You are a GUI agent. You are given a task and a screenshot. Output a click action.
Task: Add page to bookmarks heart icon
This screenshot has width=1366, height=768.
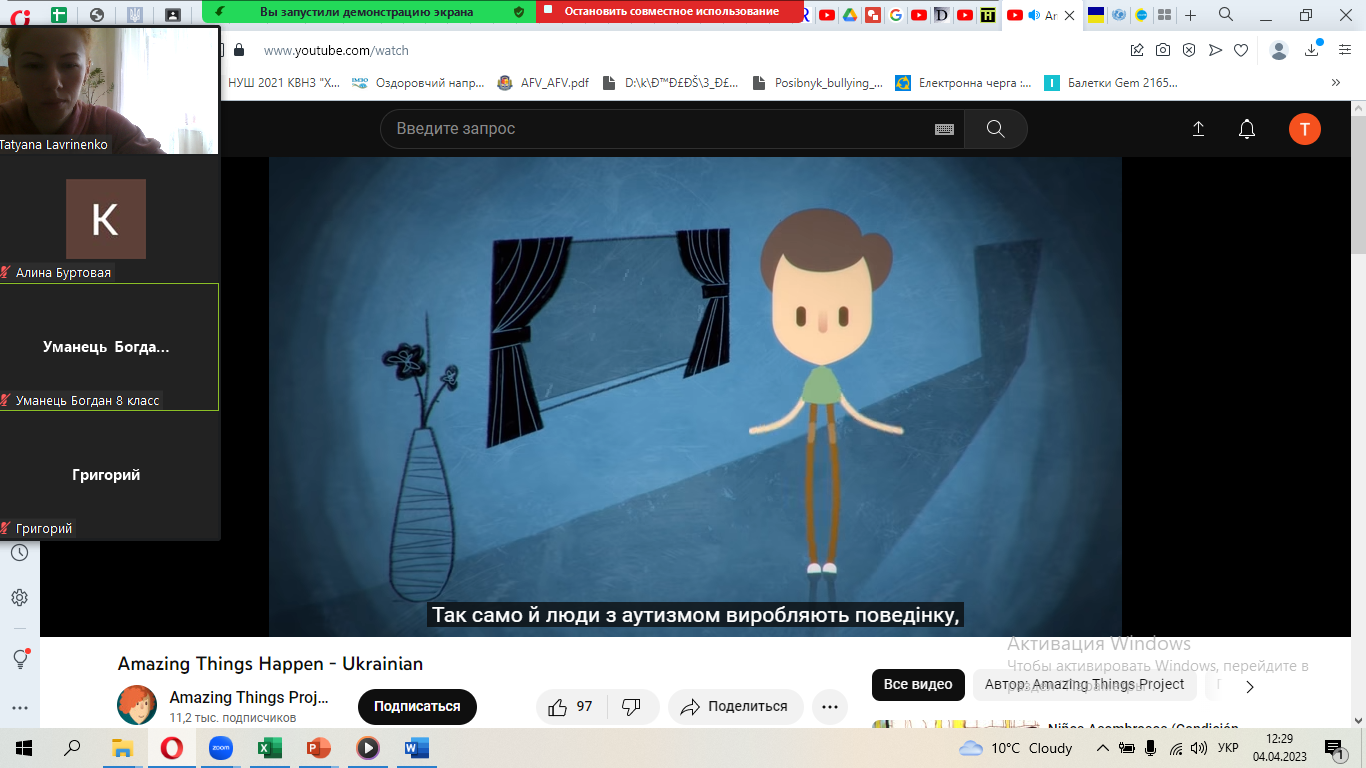click(1241, 50)
